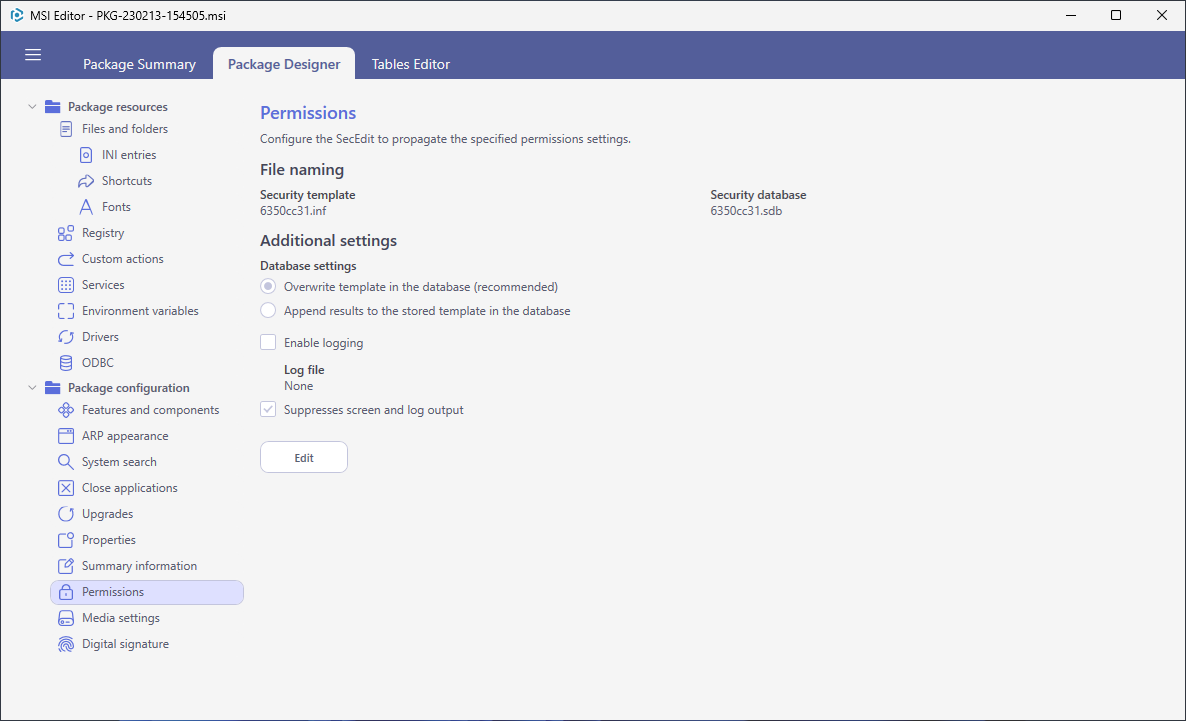Viewport: 1186px width, 721px height.
Task: Open Upgrades section
Action: coord(107,514)
